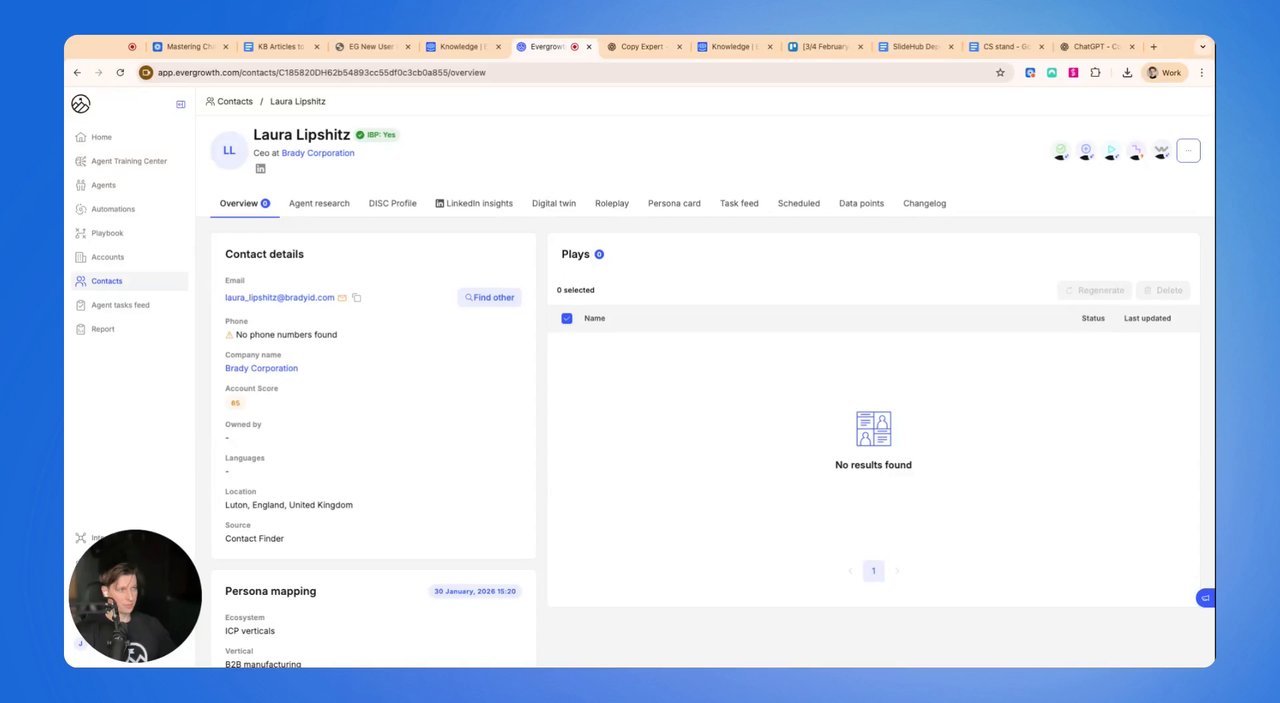The height and width of the screenshot is (703, 1280).
Task: Click the browser back arrow
Action: click(x=77, y=73)
